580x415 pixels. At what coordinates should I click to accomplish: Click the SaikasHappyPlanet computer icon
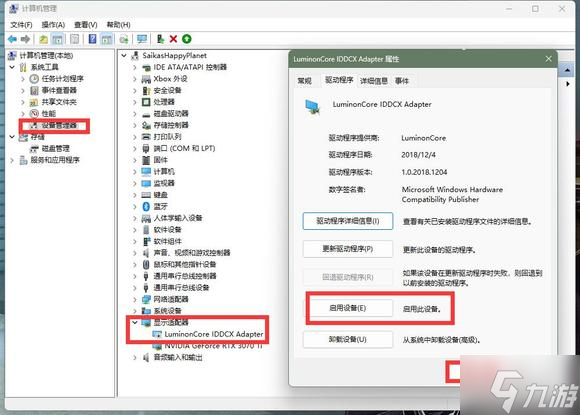pos(135,55)
